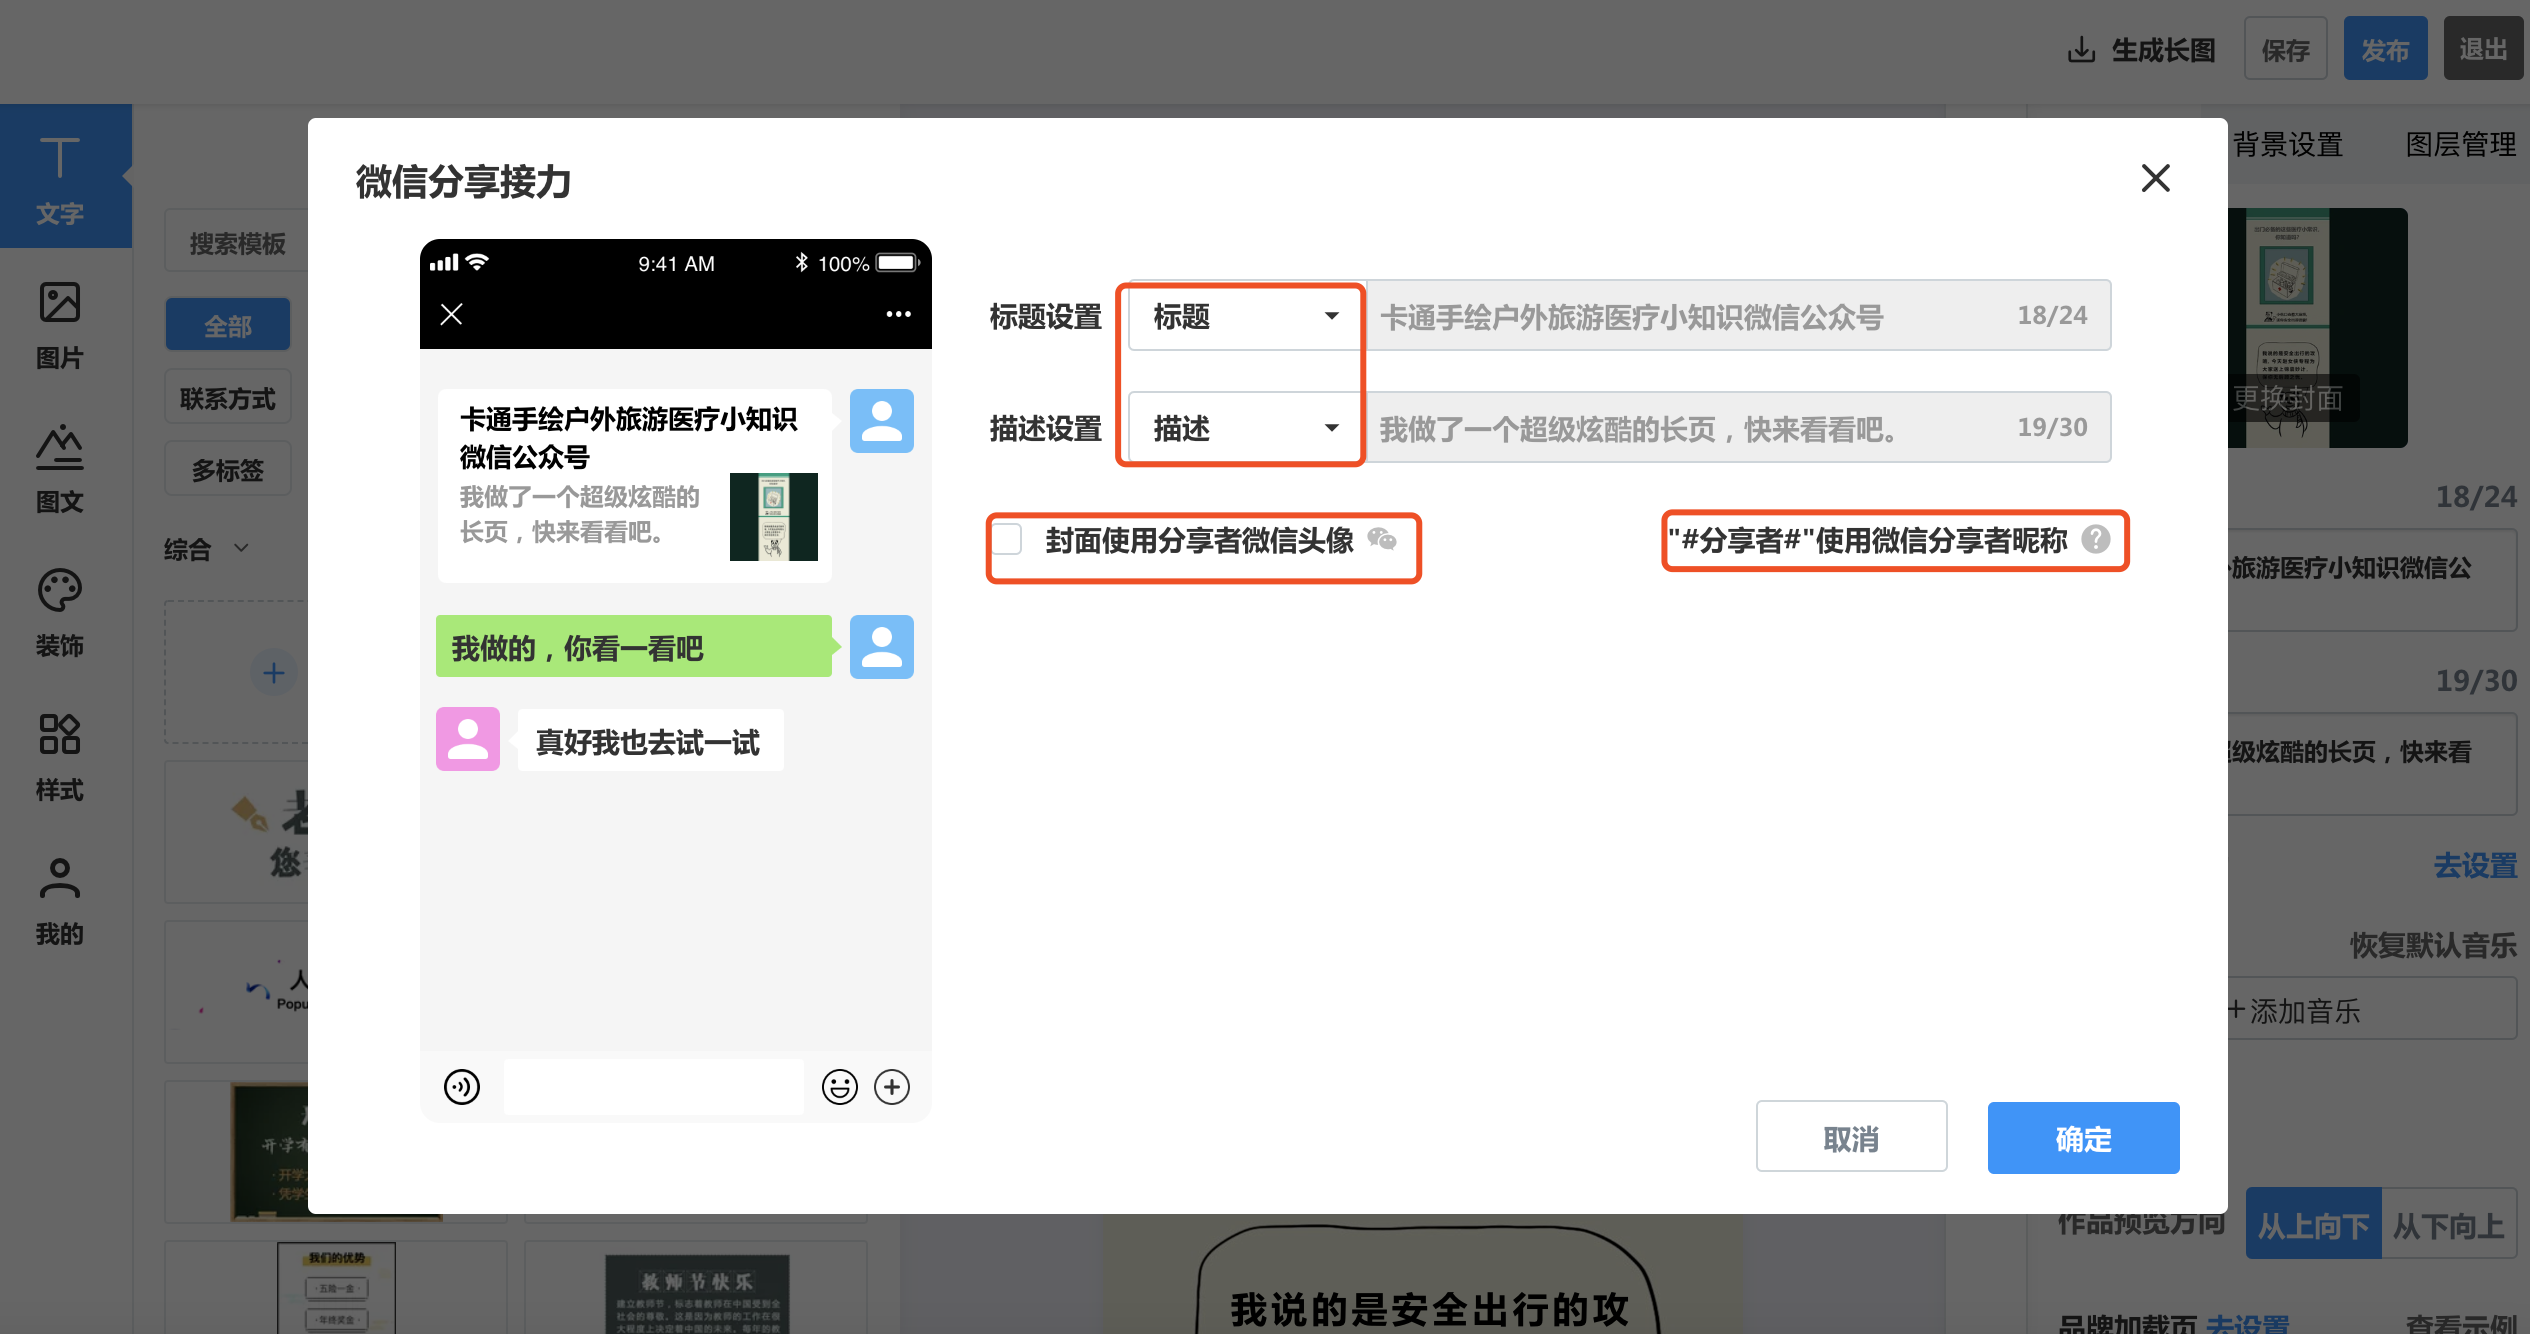Click the reply bubble 真好我也去试一试

click(x=650, y=741)
